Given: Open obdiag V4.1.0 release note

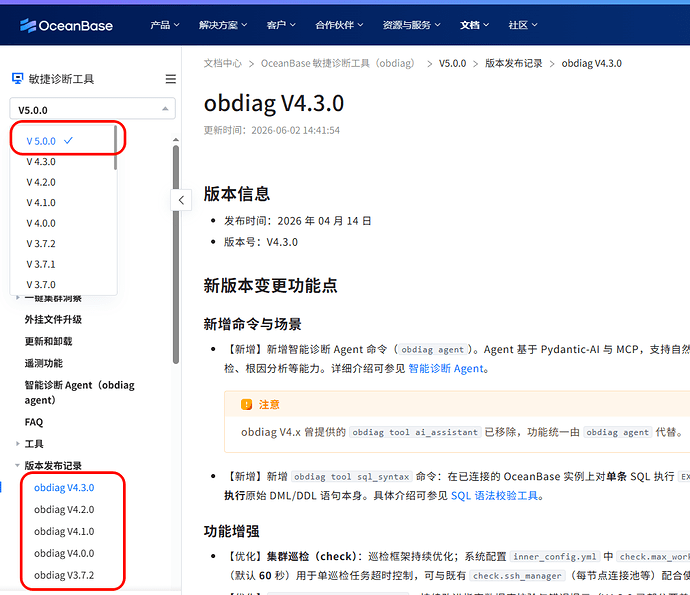Looking at the screenshot, I should tap(64, 532).
